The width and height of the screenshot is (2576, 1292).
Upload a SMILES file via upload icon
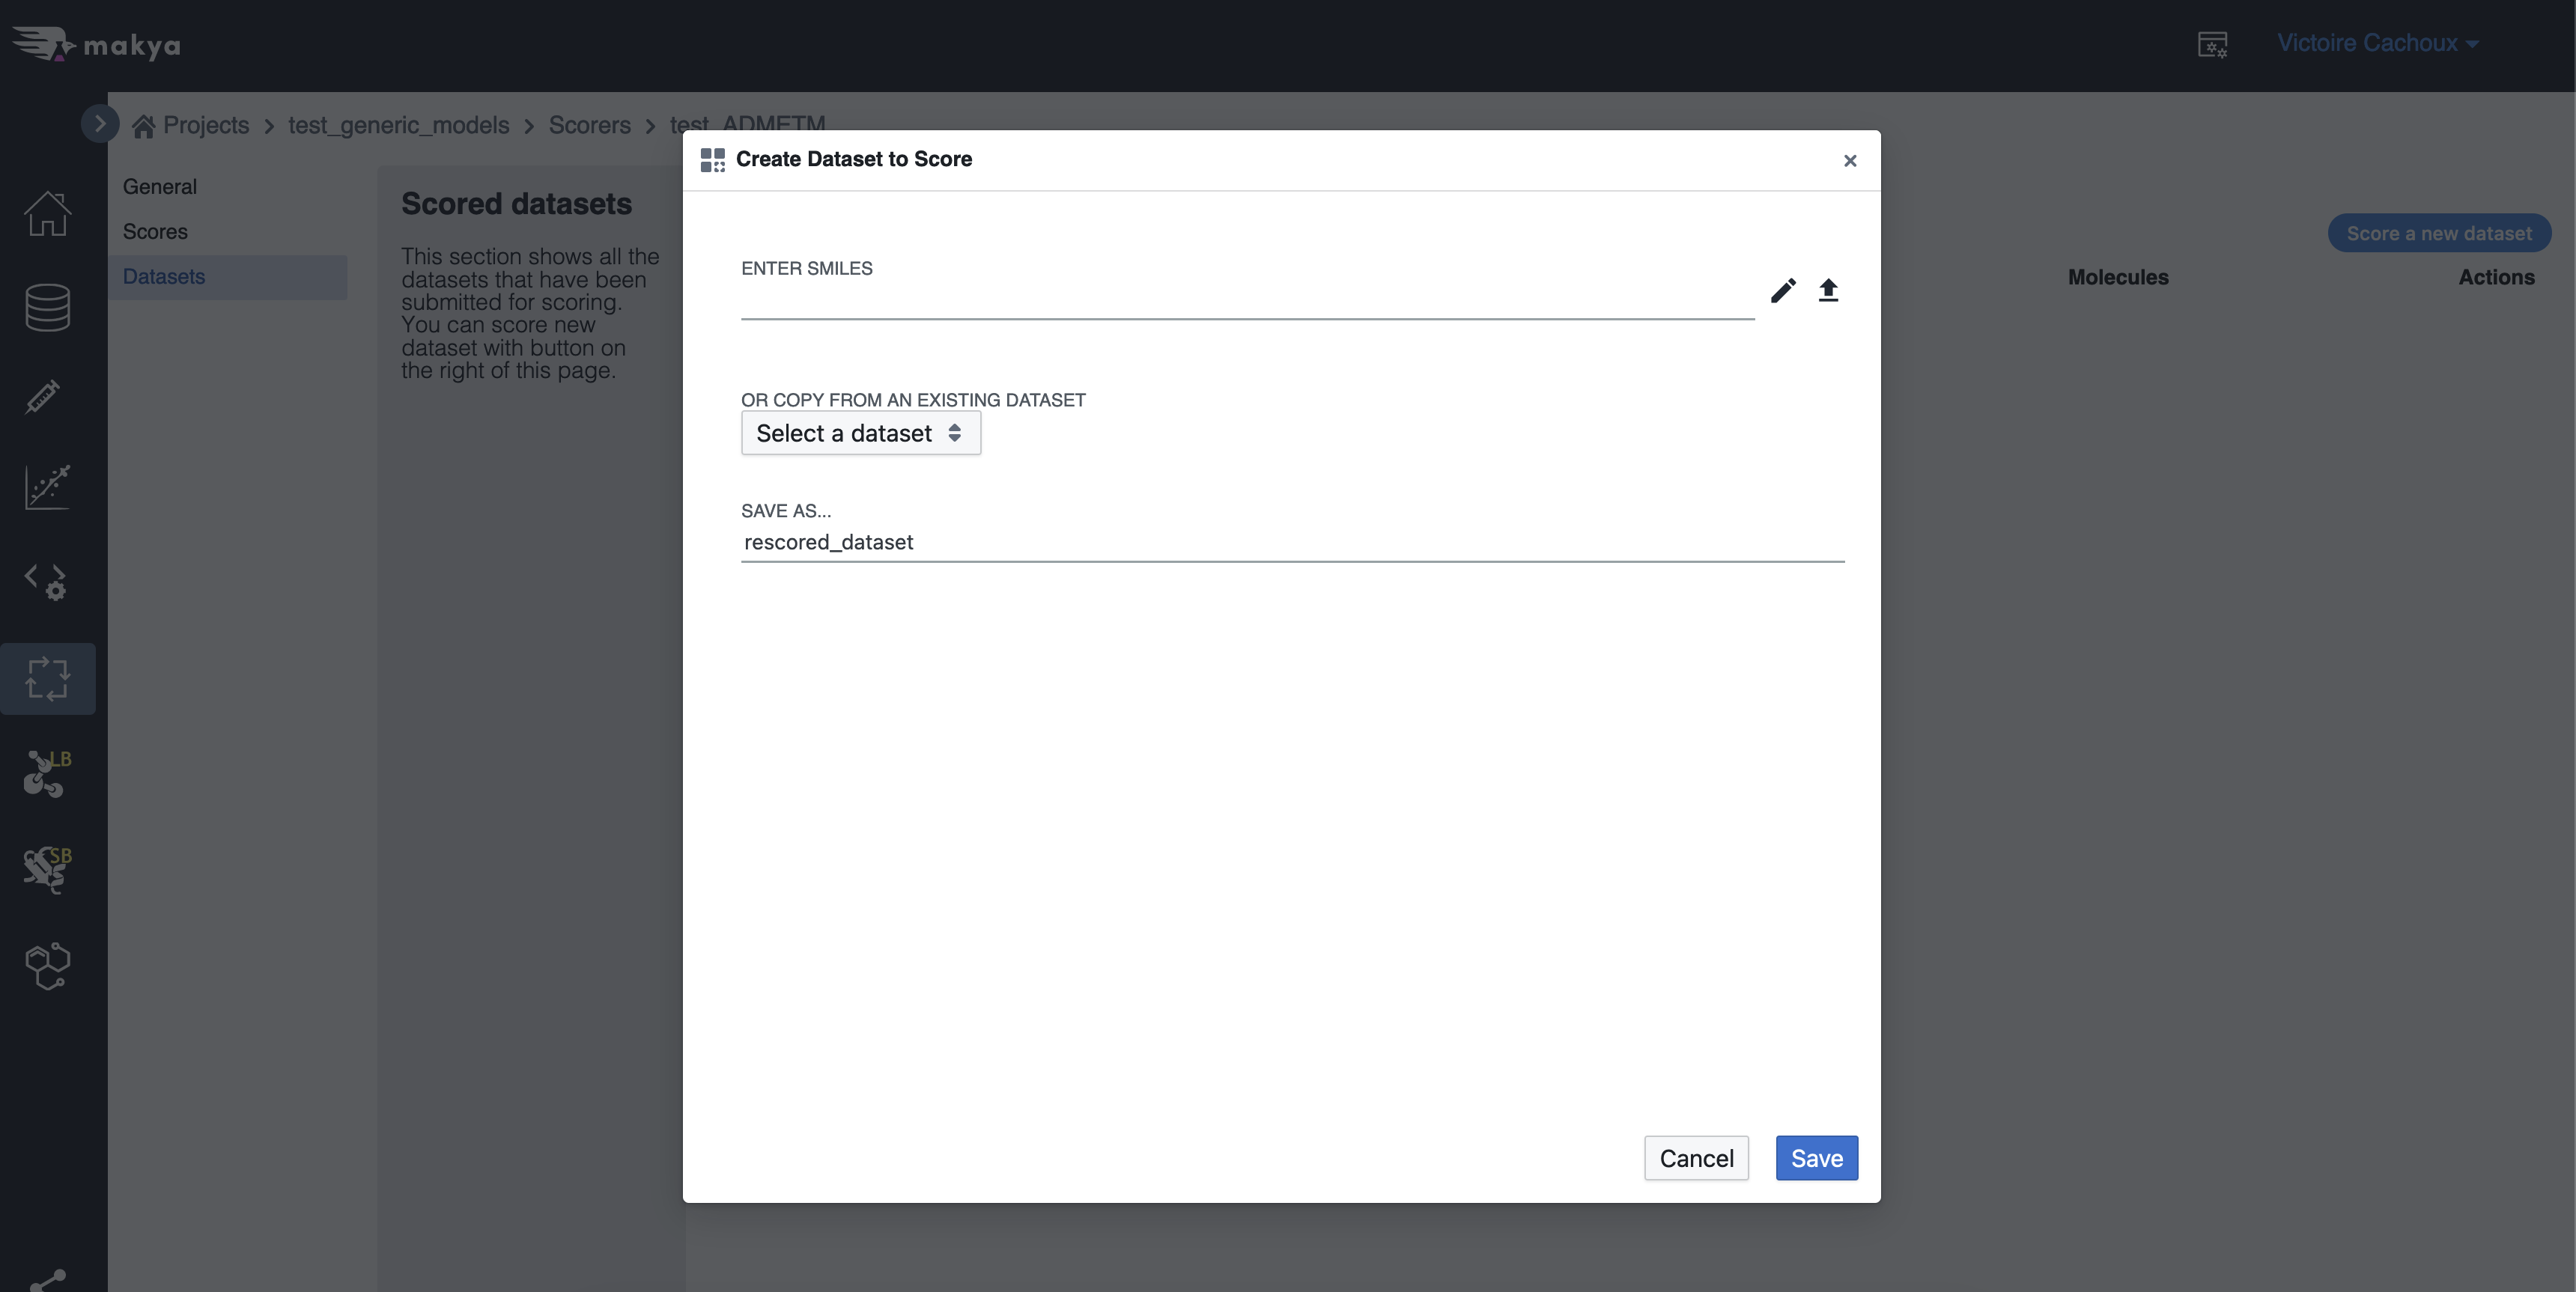point(1829,291)
